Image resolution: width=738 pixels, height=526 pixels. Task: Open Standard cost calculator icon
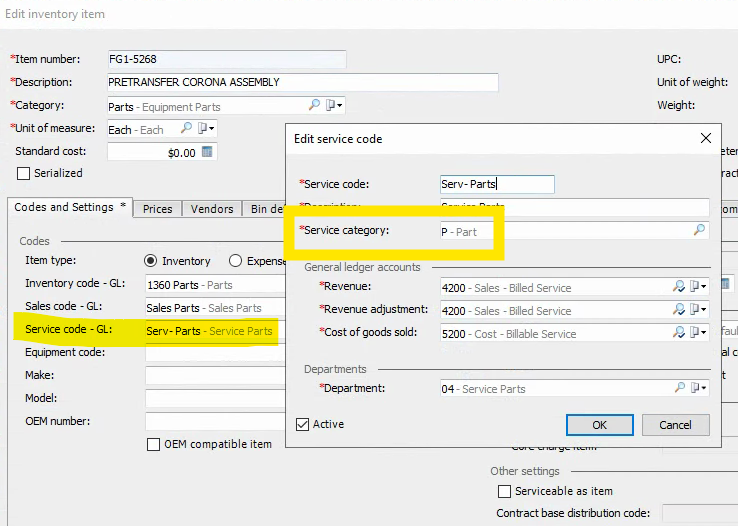[207, 151]
